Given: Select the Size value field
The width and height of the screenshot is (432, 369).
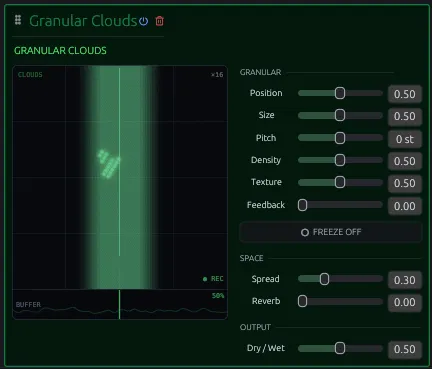Looking at the screenshot, I should click(x=405, y=116).
